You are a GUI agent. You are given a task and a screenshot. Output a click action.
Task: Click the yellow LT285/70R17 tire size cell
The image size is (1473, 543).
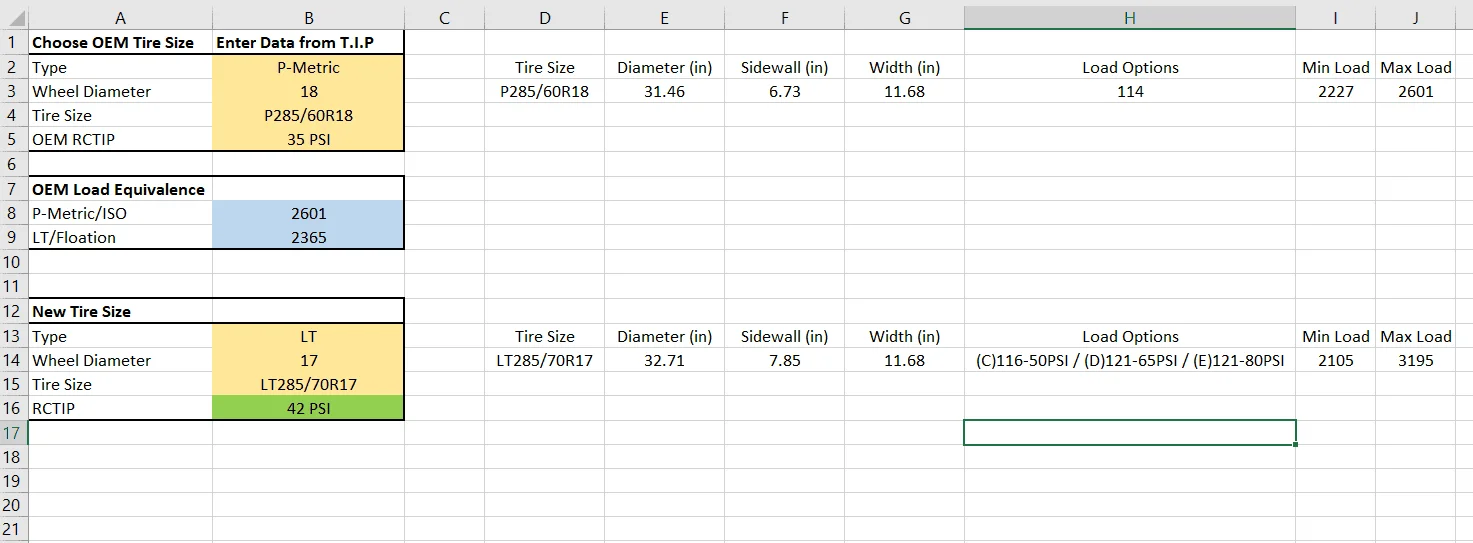click(x=308, y=385)
